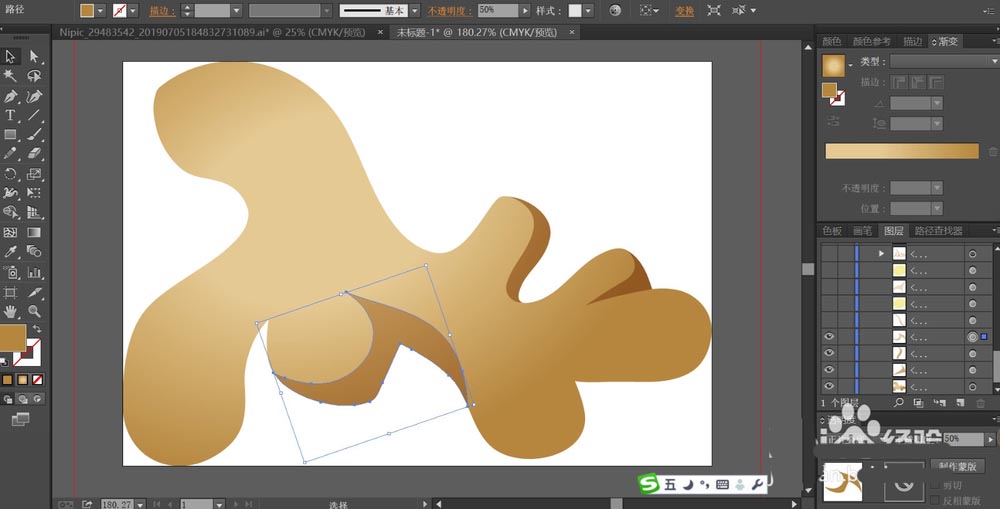The height and width of the screenshot is (509, 1000).
Task: Select the Paintbrush tool
Action: tap(34, 135)
